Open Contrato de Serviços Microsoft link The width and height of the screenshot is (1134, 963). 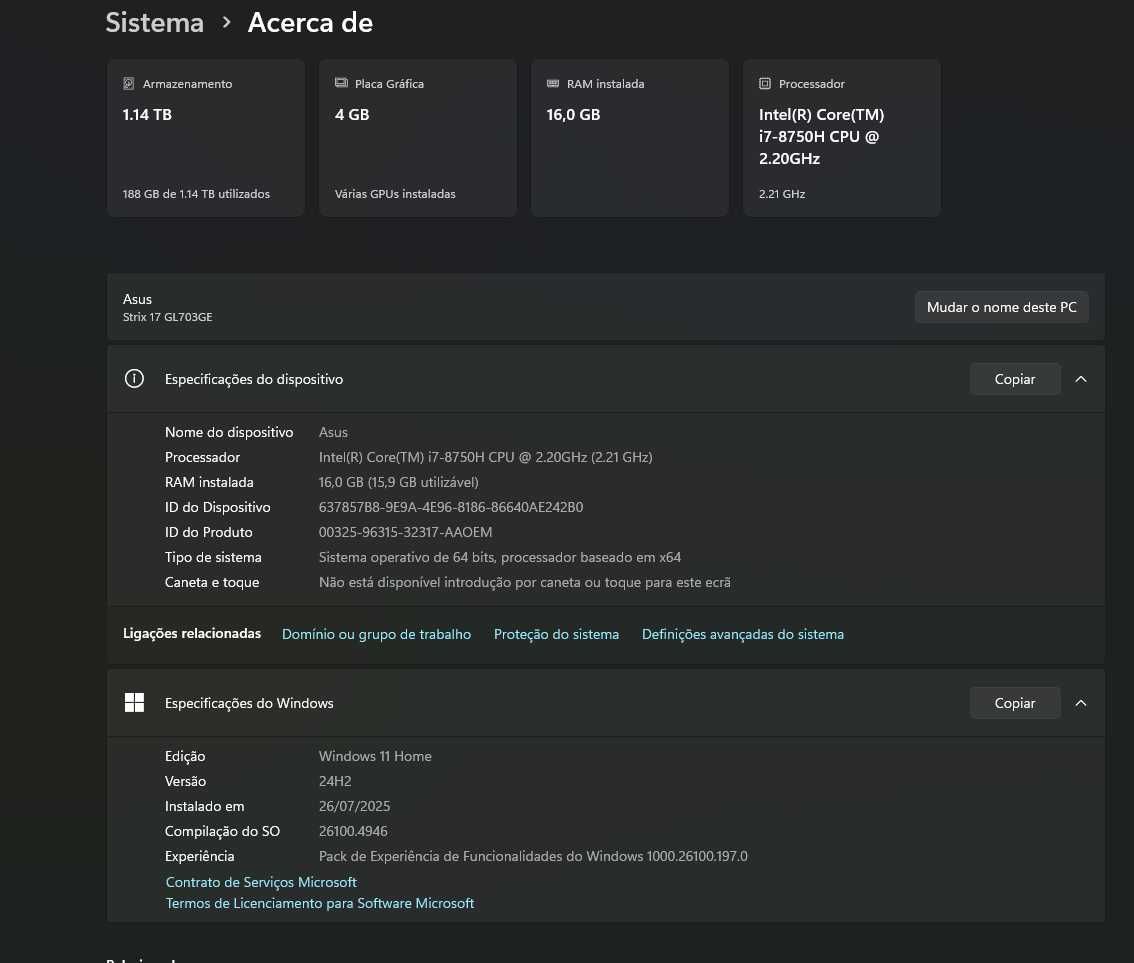click(x=261, y=882)
